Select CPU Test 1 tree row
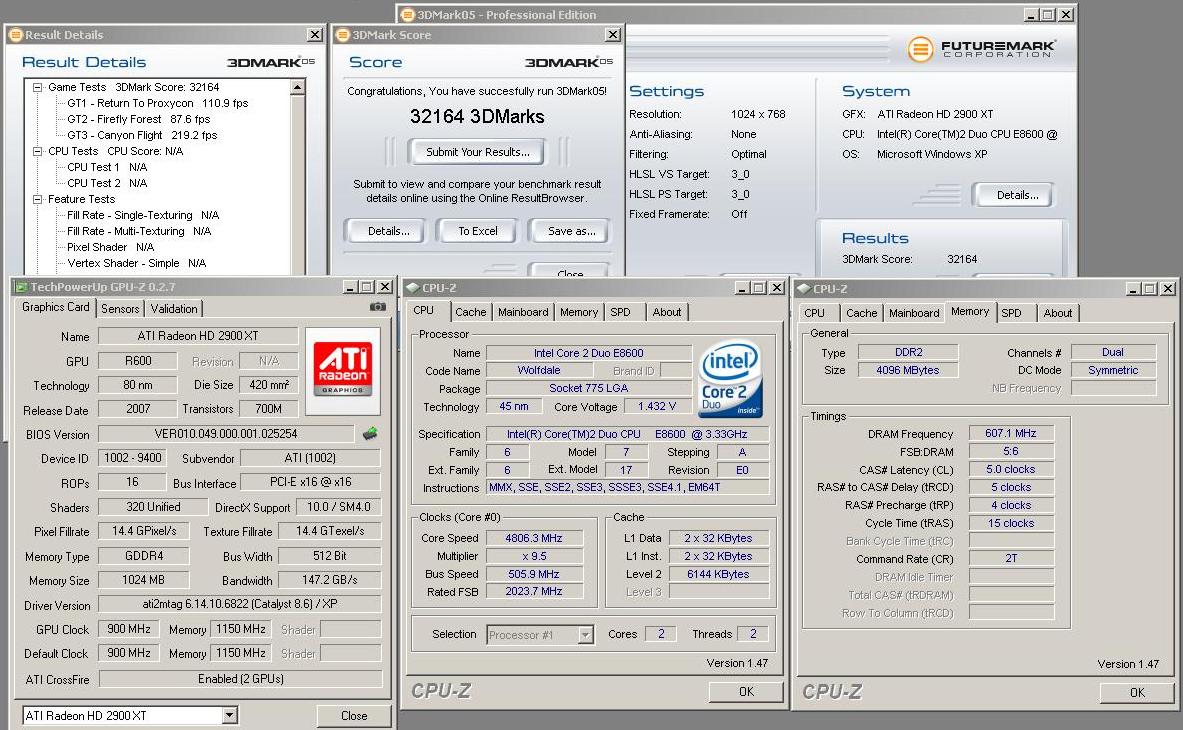The image size is (1183, 730). 106,167
